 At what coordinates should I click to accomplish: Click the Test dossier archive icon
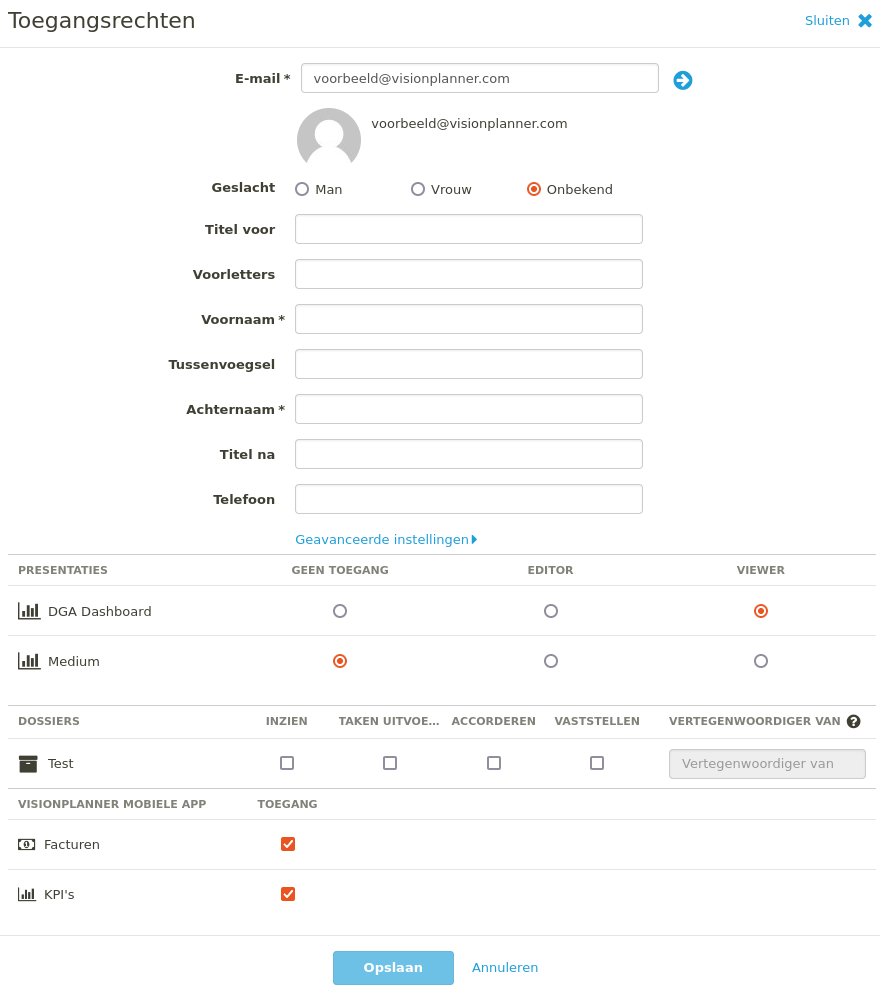[x=28, y=764]
